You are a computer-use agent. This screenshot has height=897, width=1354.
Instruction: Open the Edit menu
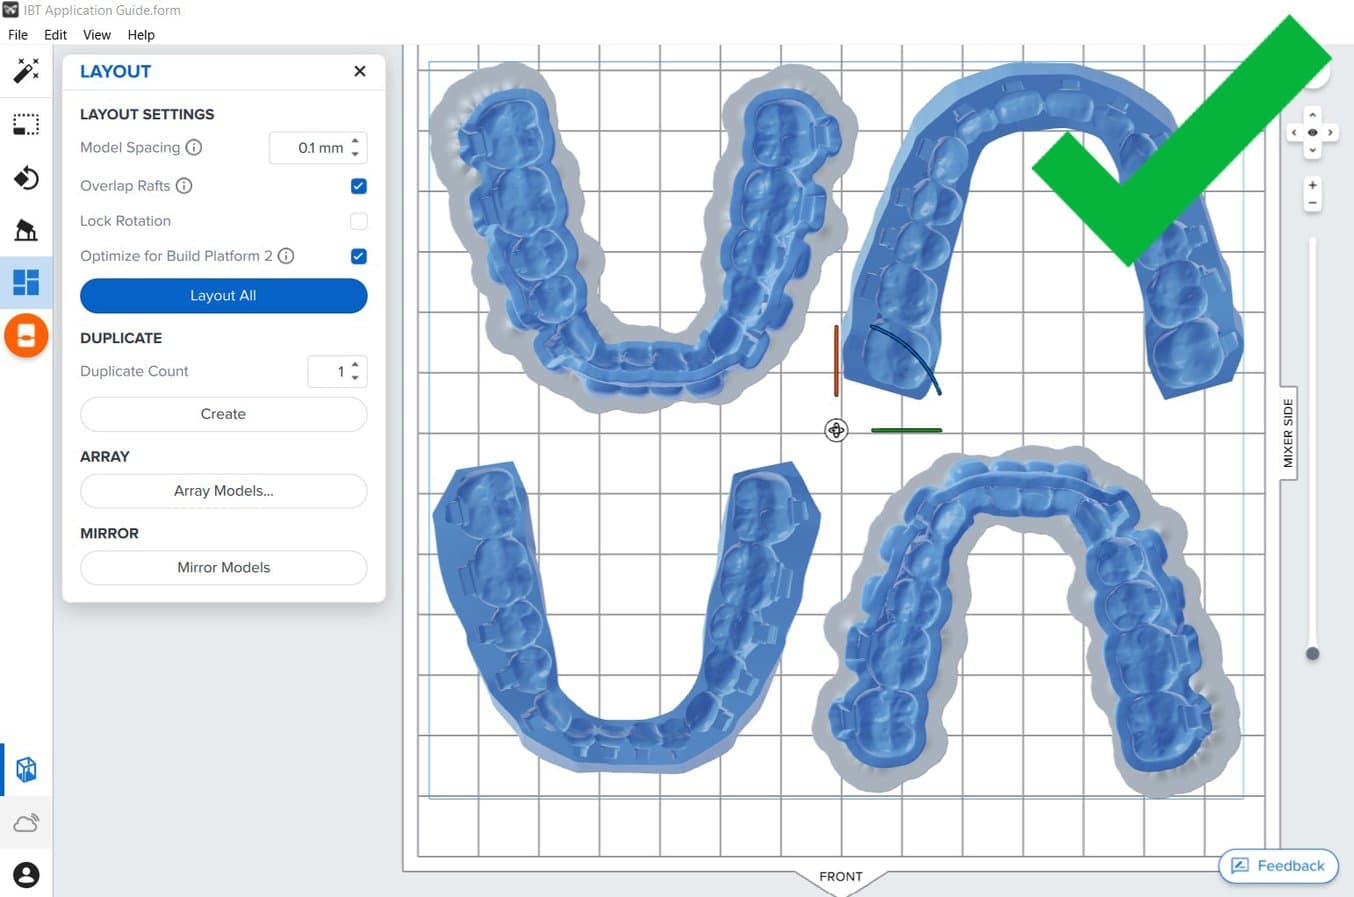tap(55, 34)
